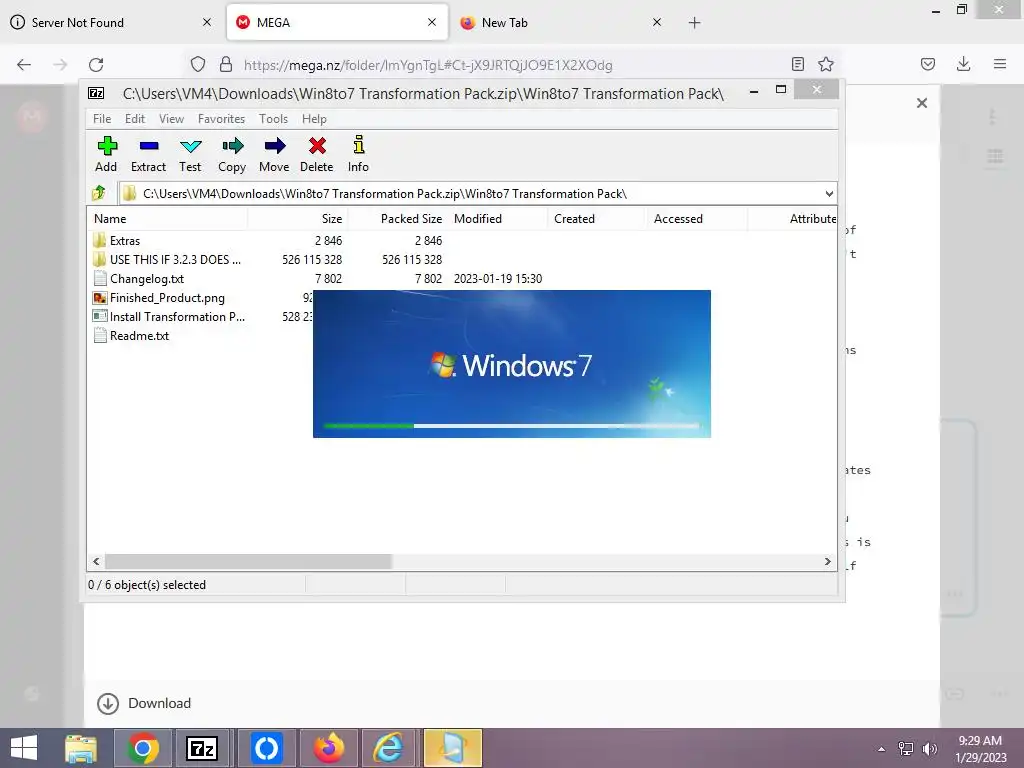Open the Tools menu

point(273,119)
